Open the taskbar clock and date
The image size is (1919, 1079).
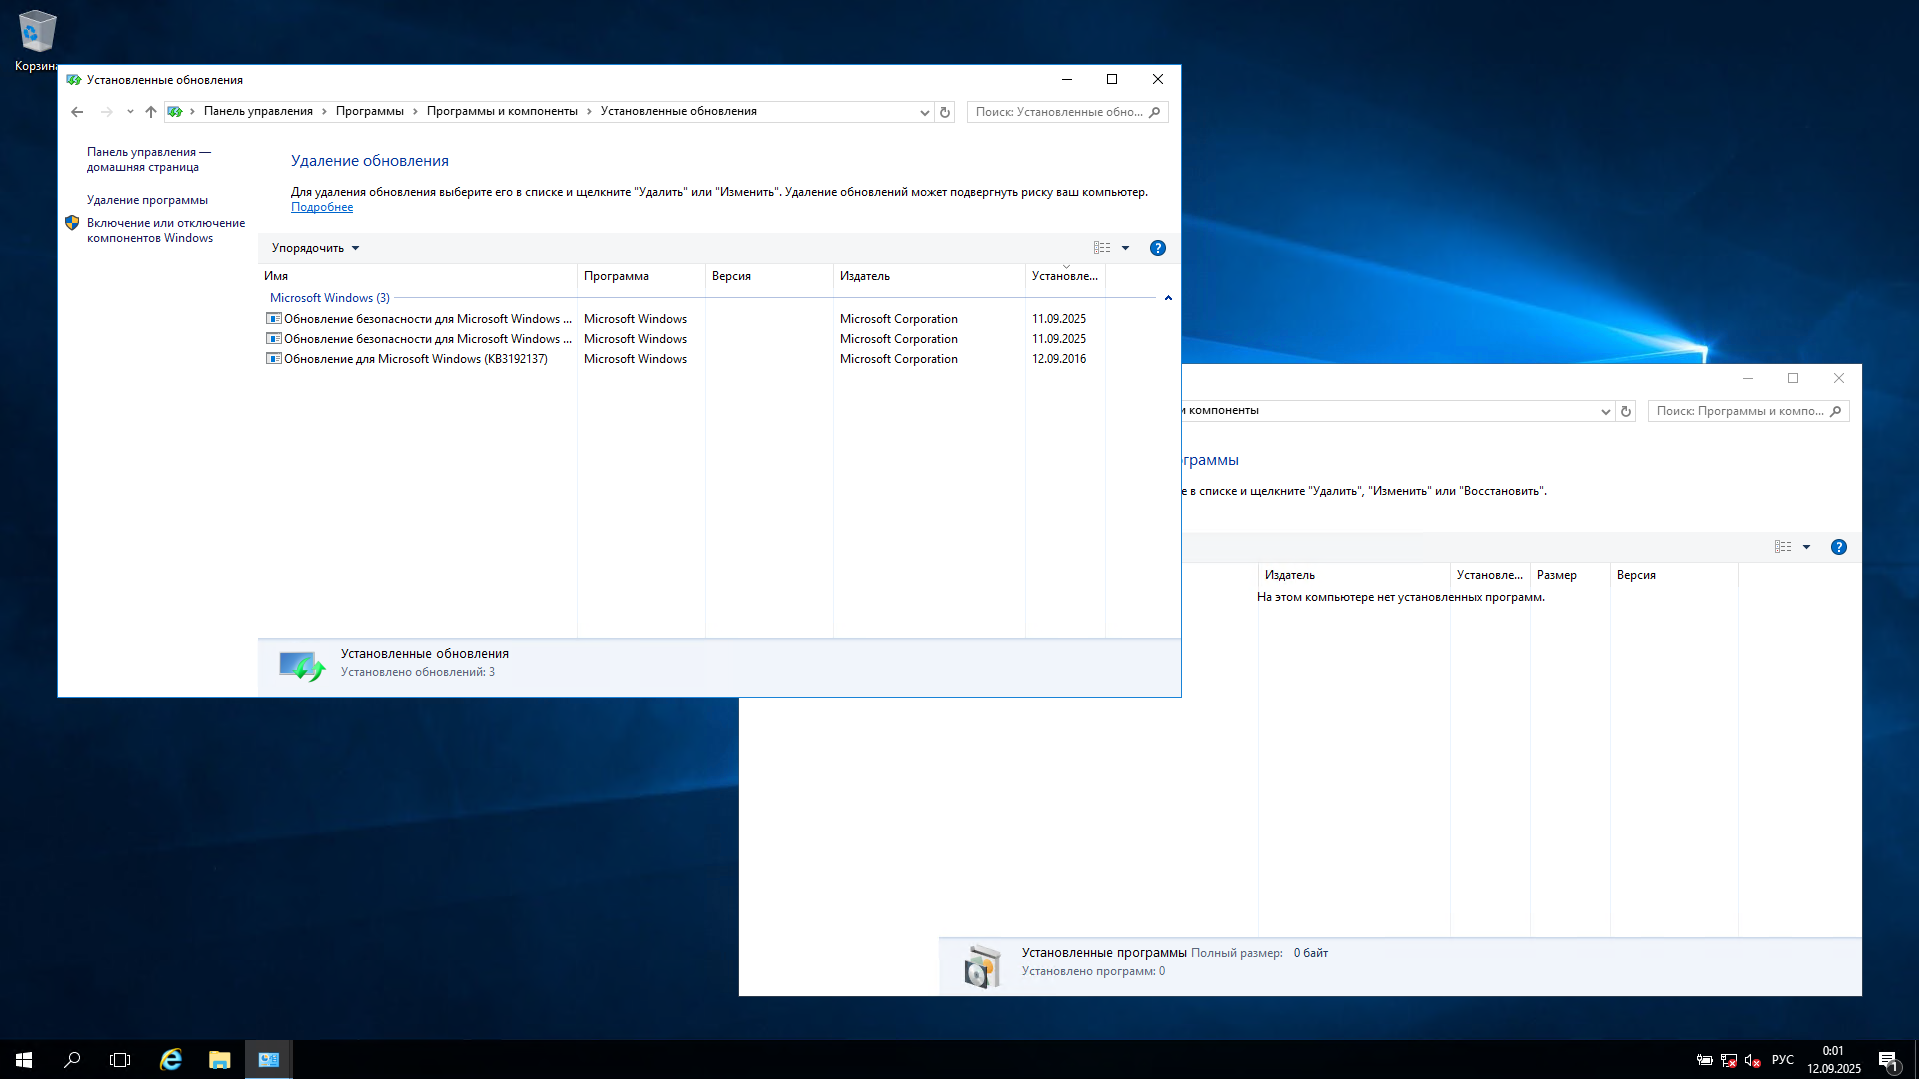point(1833,1060)
